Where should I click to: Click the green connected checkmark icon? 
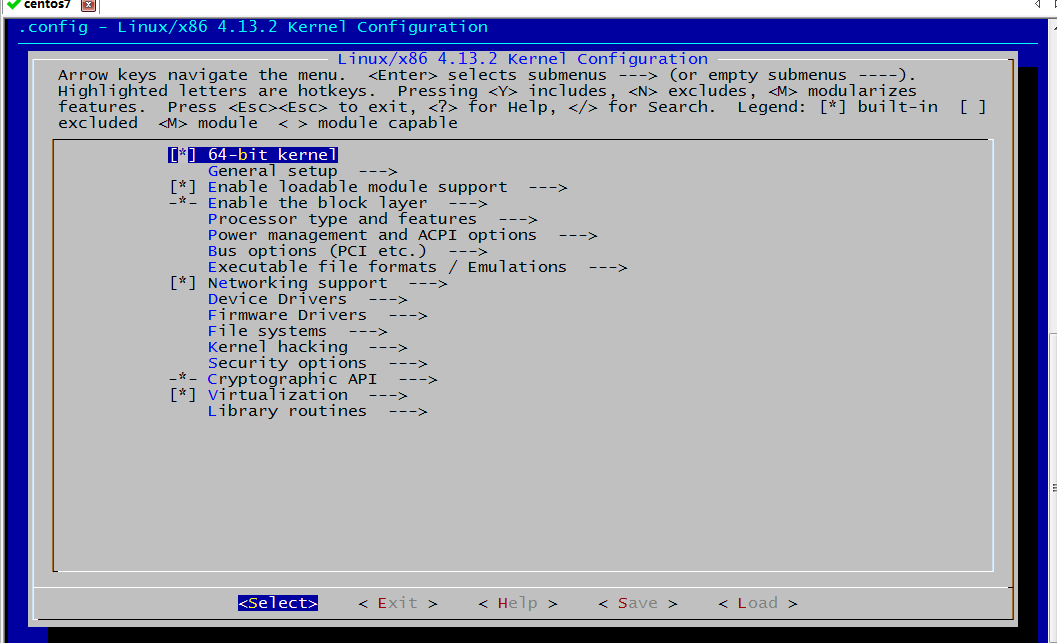click(13, 4)
